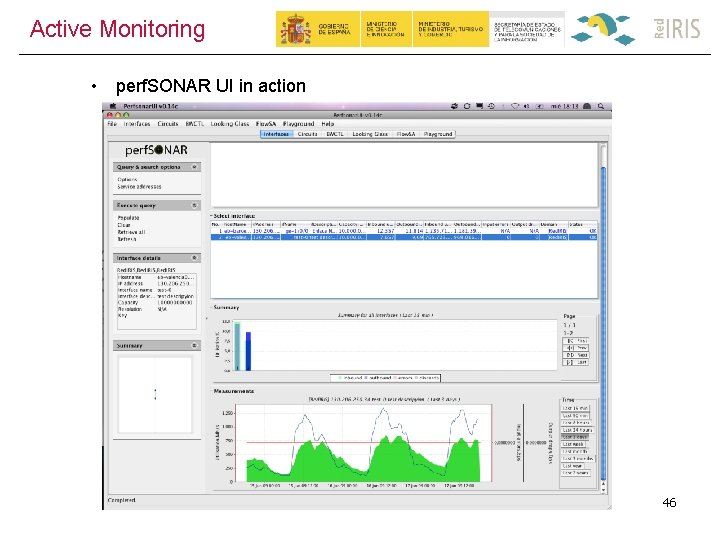Collapse the Interface details panel
The image size is (720, 540).
coord(194,258)
